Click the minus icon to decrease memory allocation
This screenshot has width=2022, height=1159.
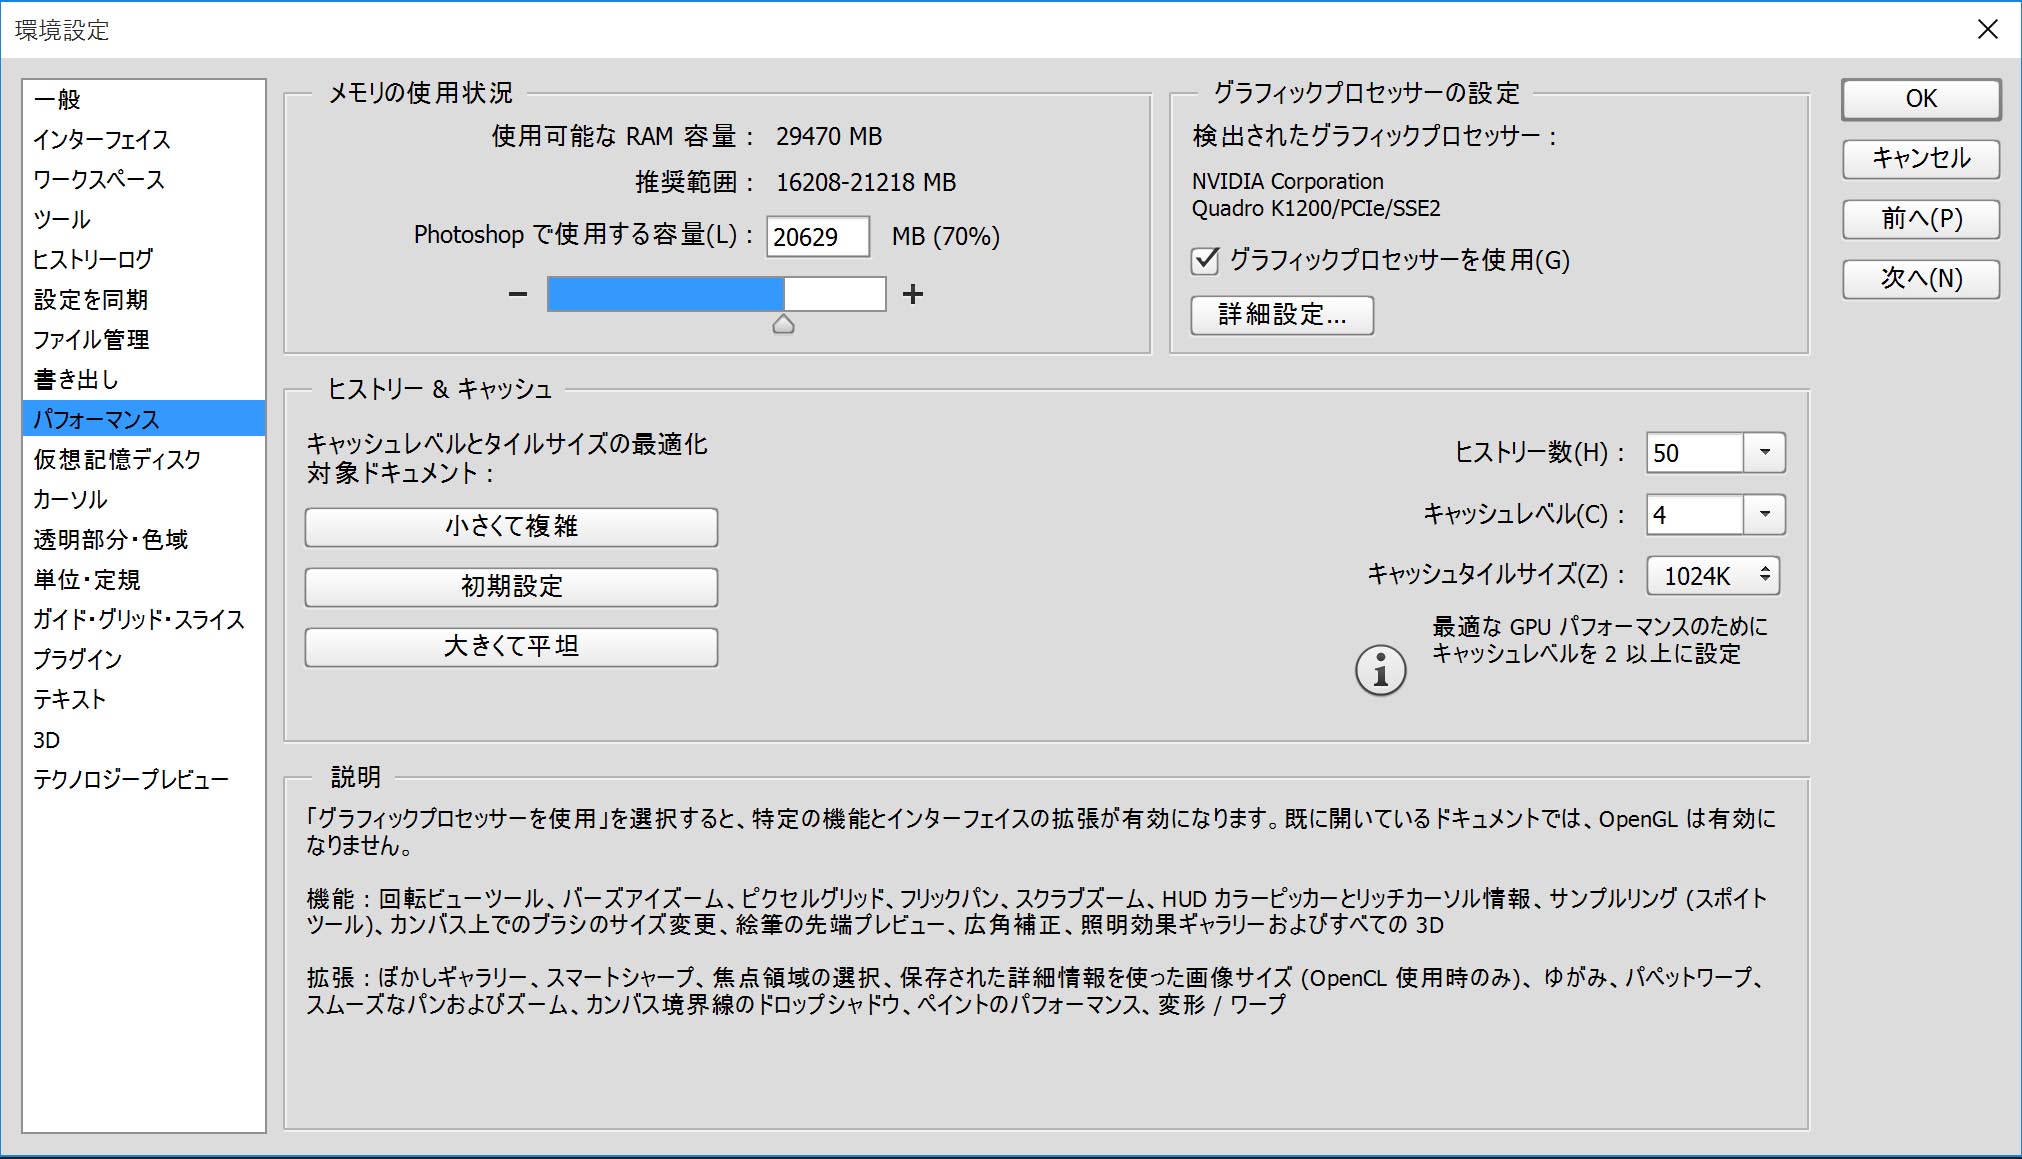[518, 293]
